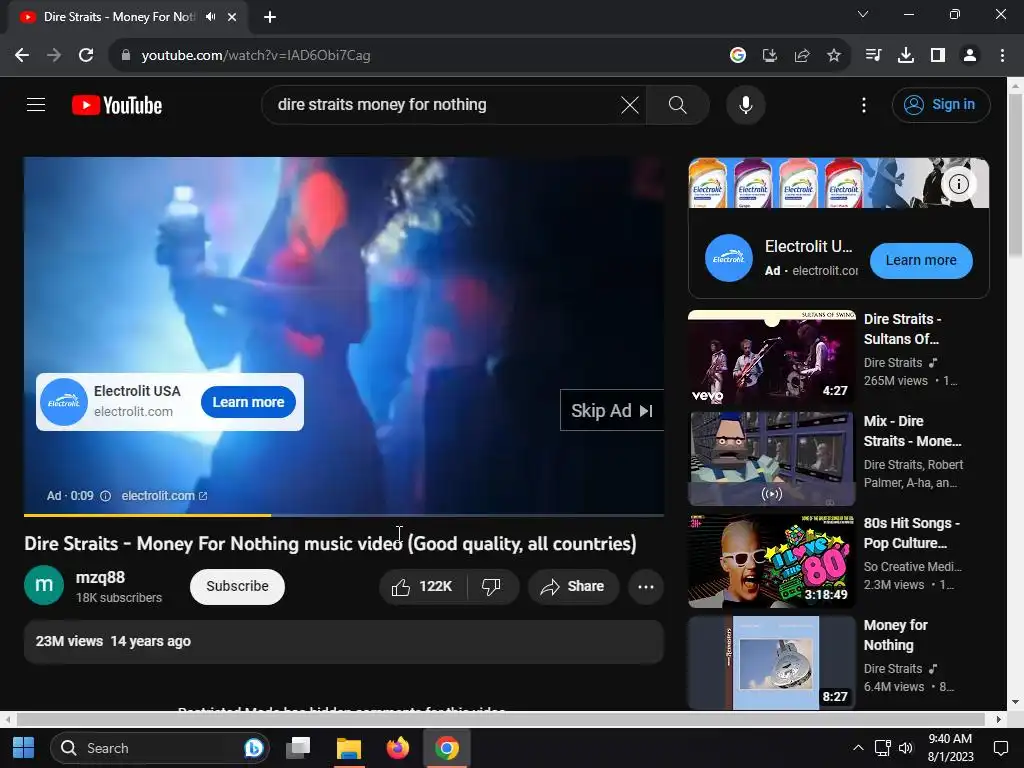
Task: Seek in the yellow ad progress bar
Action: pos(344,515)
